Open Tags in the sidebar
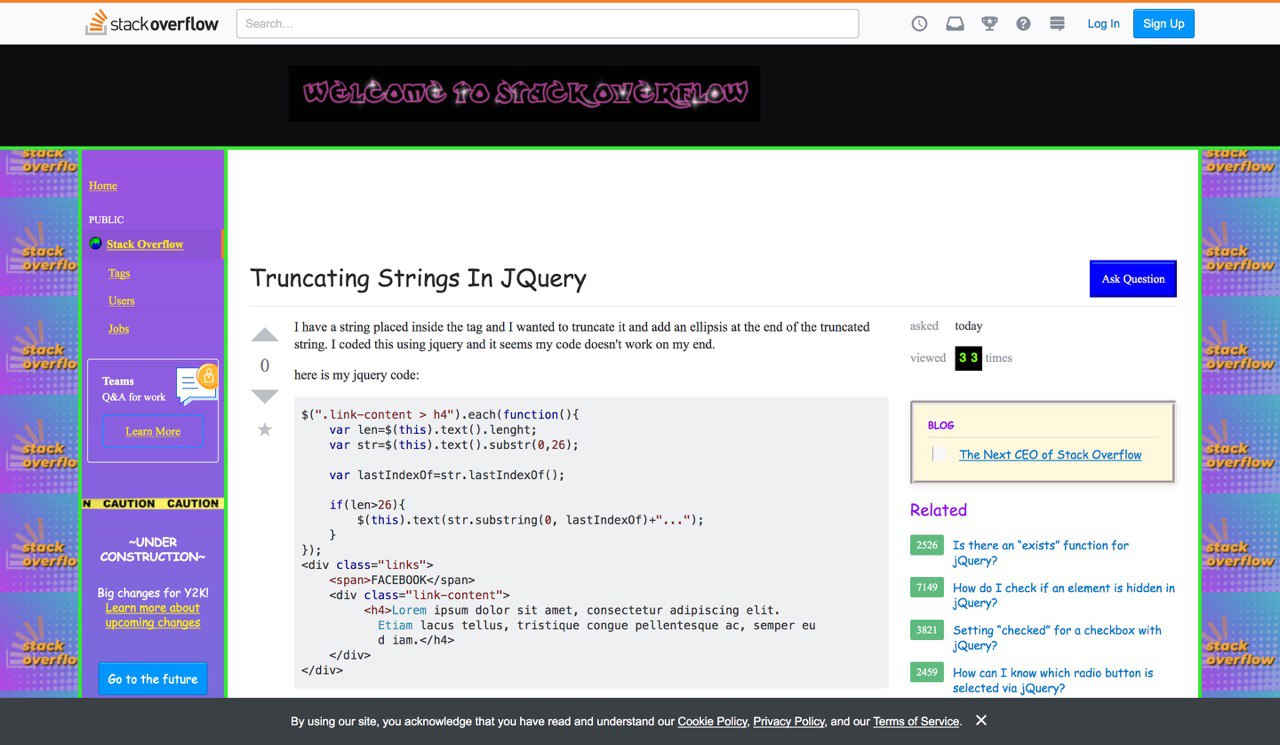This screenshot has height=745, width=1280. (119, 273)
